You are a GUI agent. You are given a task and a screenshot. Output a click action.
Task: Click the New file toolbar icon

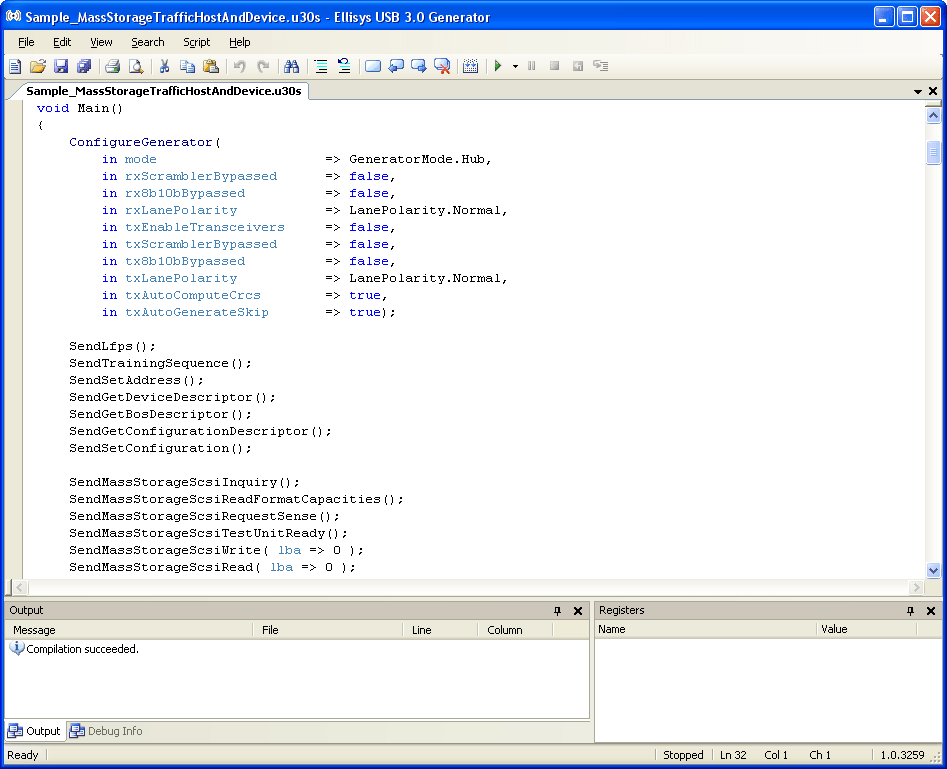click(x=15, y=66)
